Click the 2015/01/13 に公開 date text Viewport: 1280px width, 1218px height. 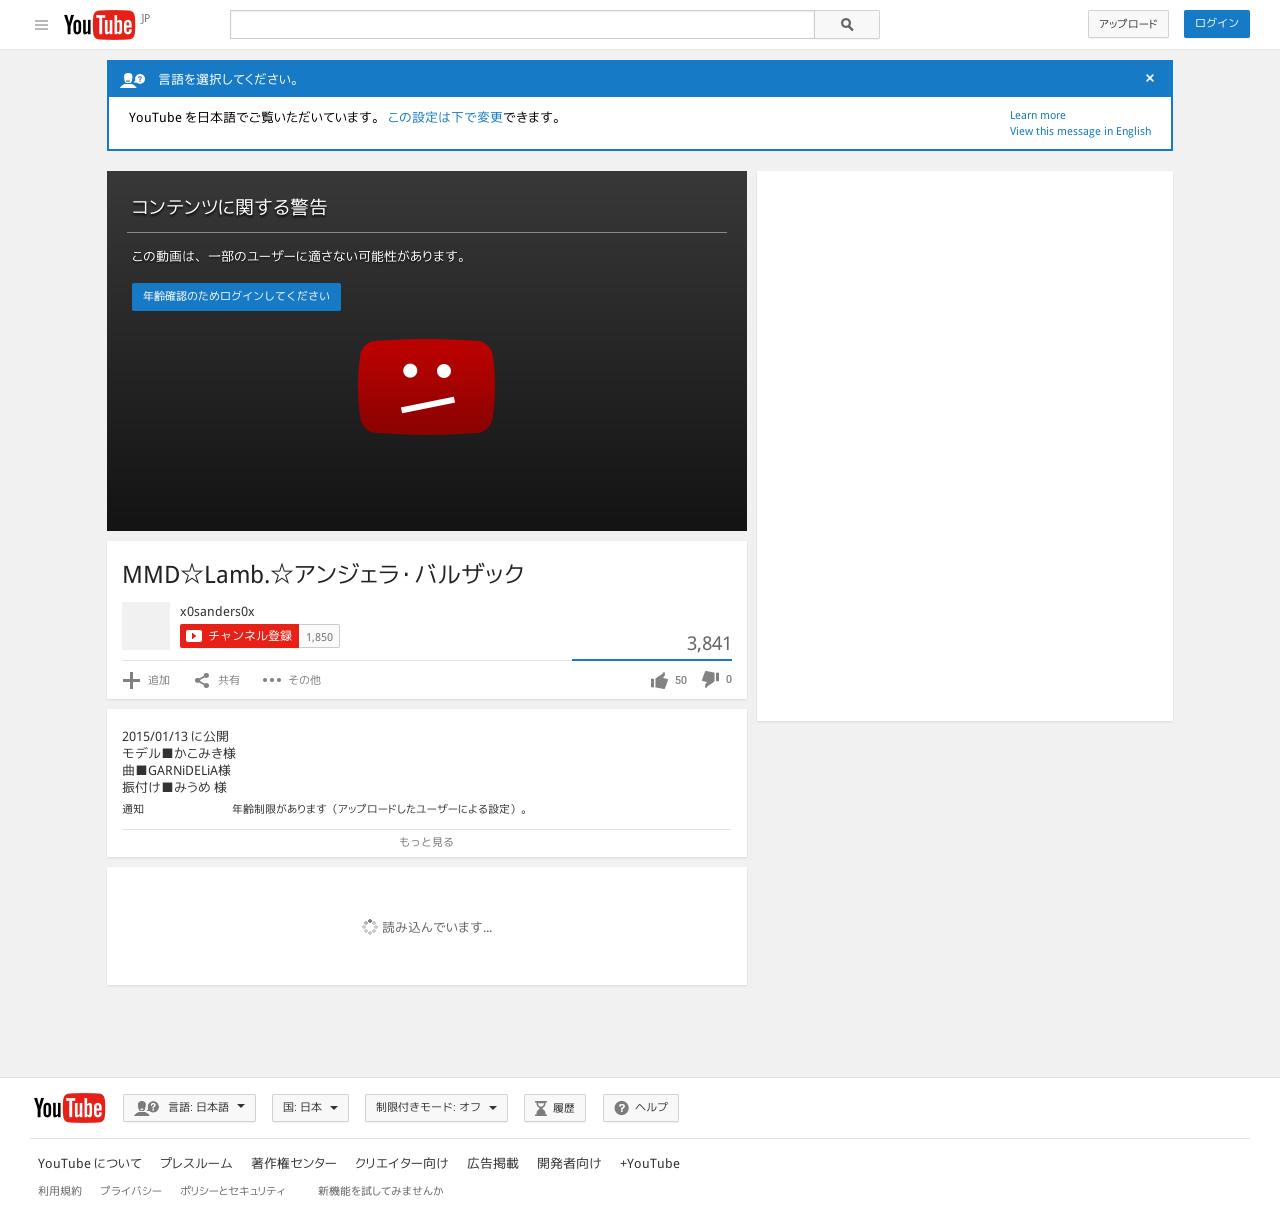pyautogui.click(x=175, y=736)
